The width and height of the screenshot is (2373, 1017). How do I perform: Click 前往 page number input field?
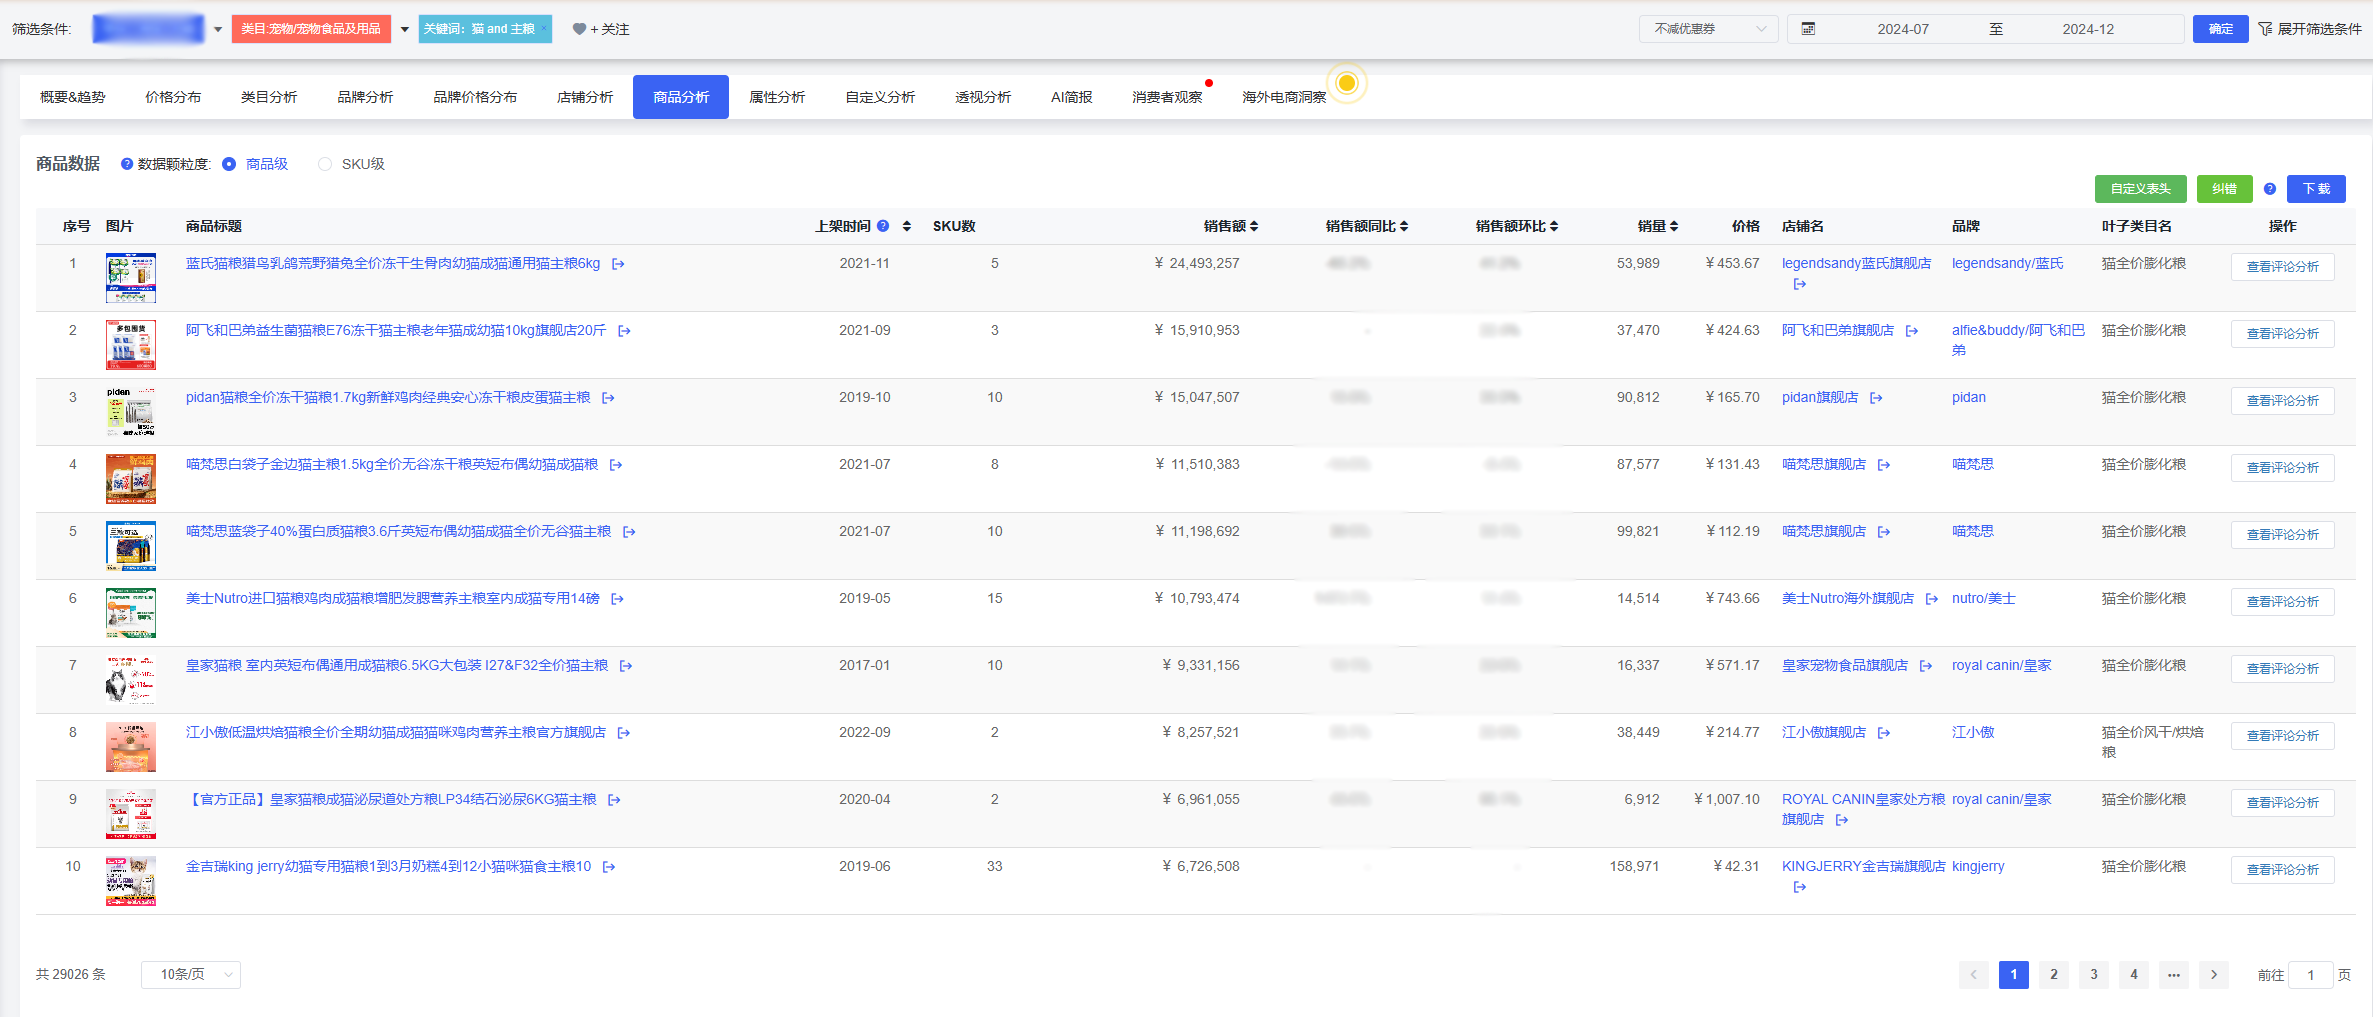coord(2311,974)
